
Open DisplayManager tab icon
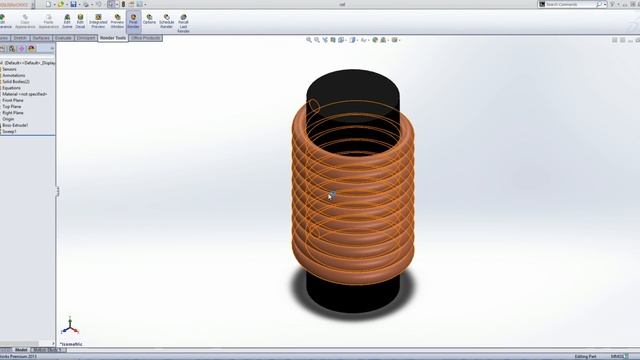[32, 49]
